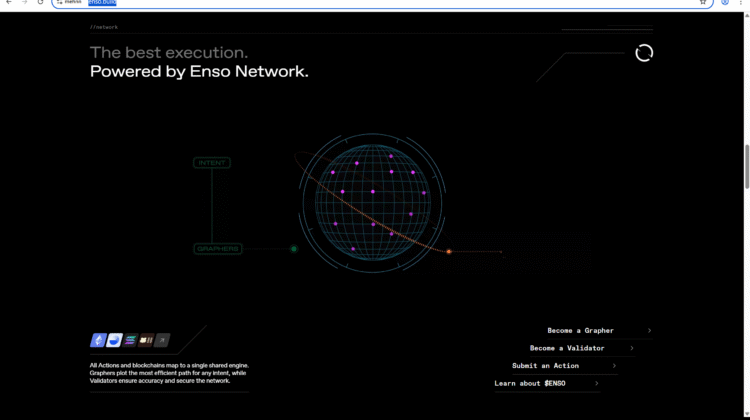This screenshot has width=750, height=420.
Task: Click the Solana chain icon
Action: [x=130, y=340]
